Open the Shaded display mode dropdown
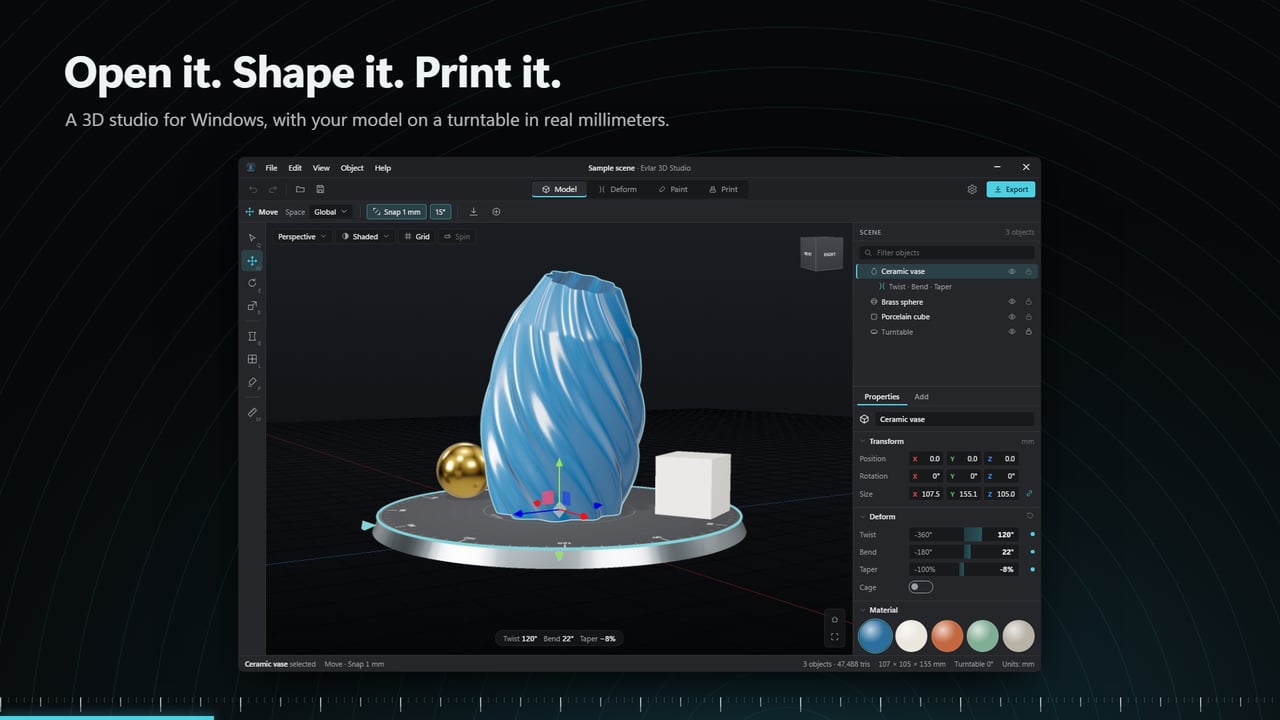1280x720 pixels. 365,237
